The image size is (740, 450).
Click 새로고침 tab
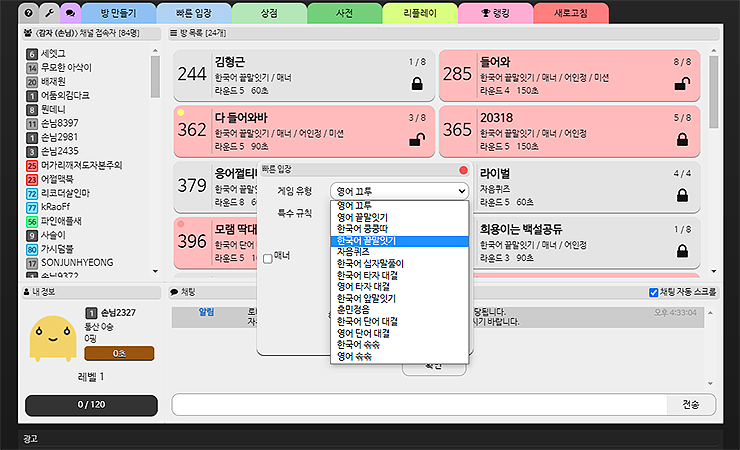571,13
